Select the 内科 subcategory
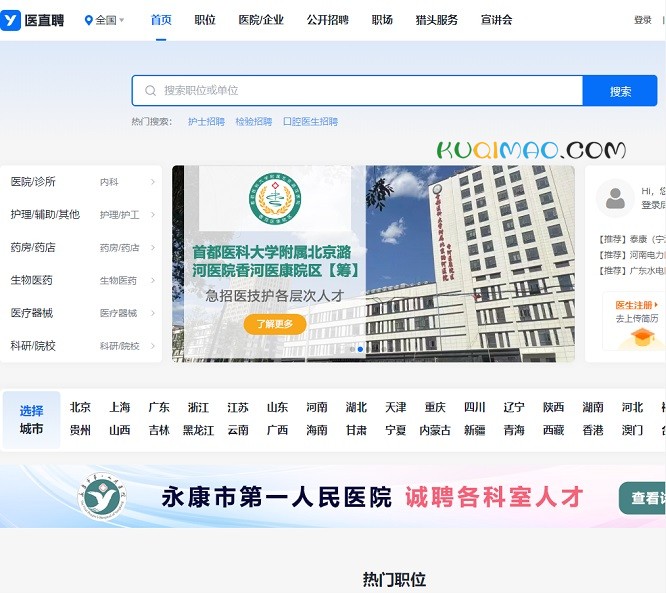The width and height of the screenshot is (666, 593). pyautogui.click(x=109, y=182)
